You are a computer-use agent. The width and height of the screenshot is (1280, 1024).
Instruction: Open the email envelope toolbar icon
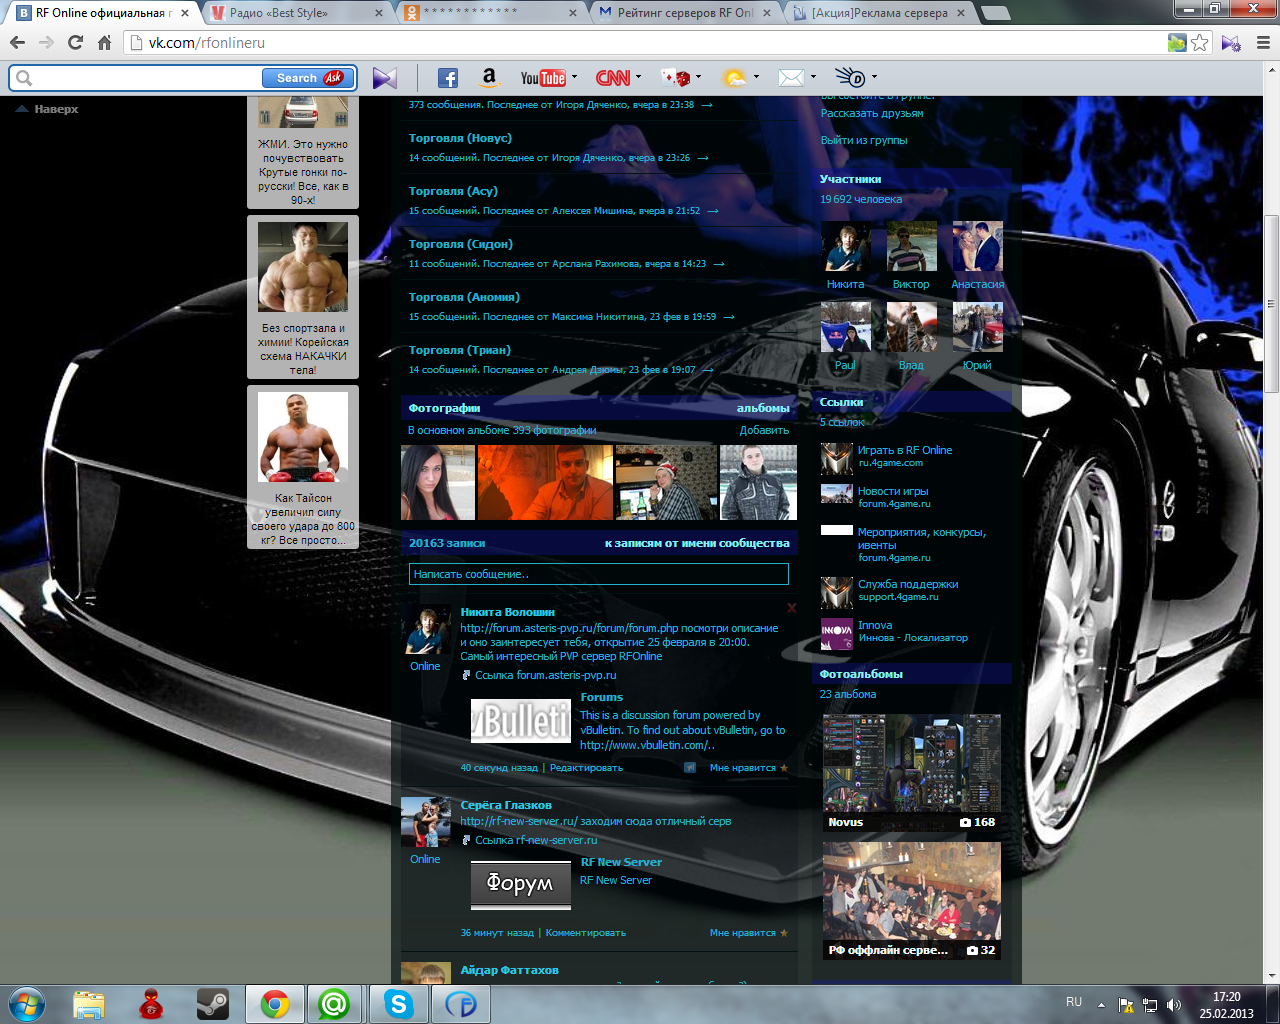click(791, 78)
